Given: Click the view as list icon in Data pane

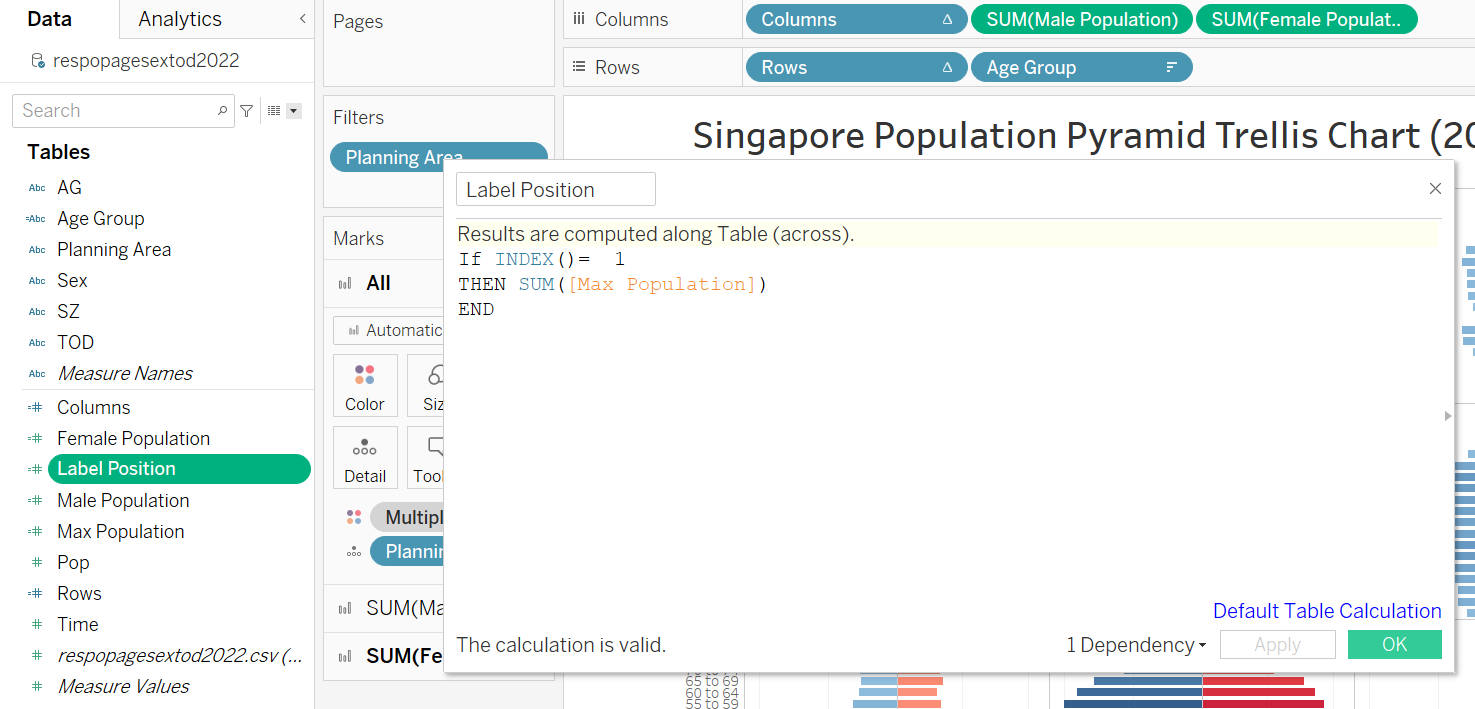Looking at the screenshot, I should point(274,111).
